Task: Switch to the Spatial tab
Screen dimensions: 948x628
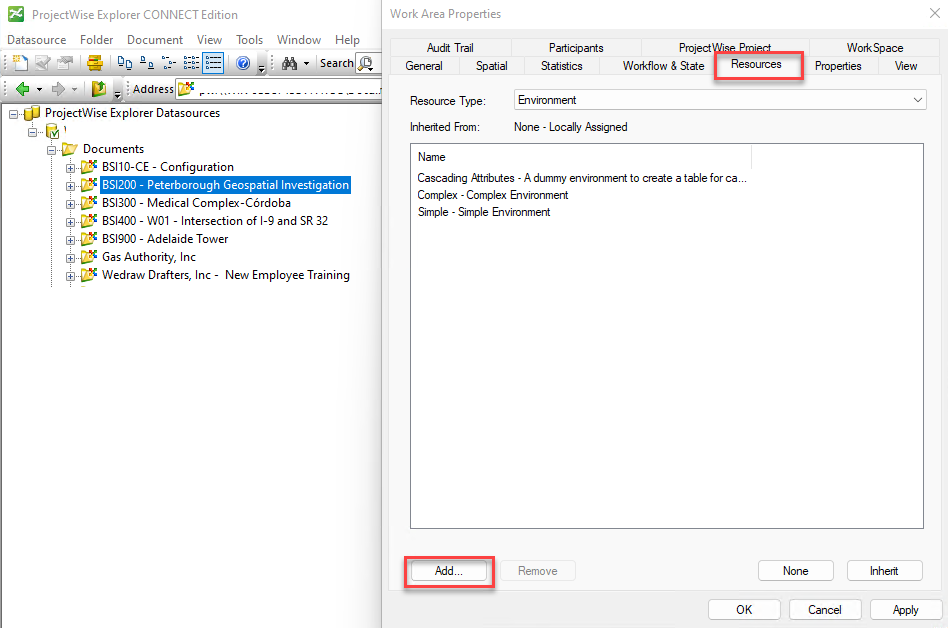Action: point(491,66)
